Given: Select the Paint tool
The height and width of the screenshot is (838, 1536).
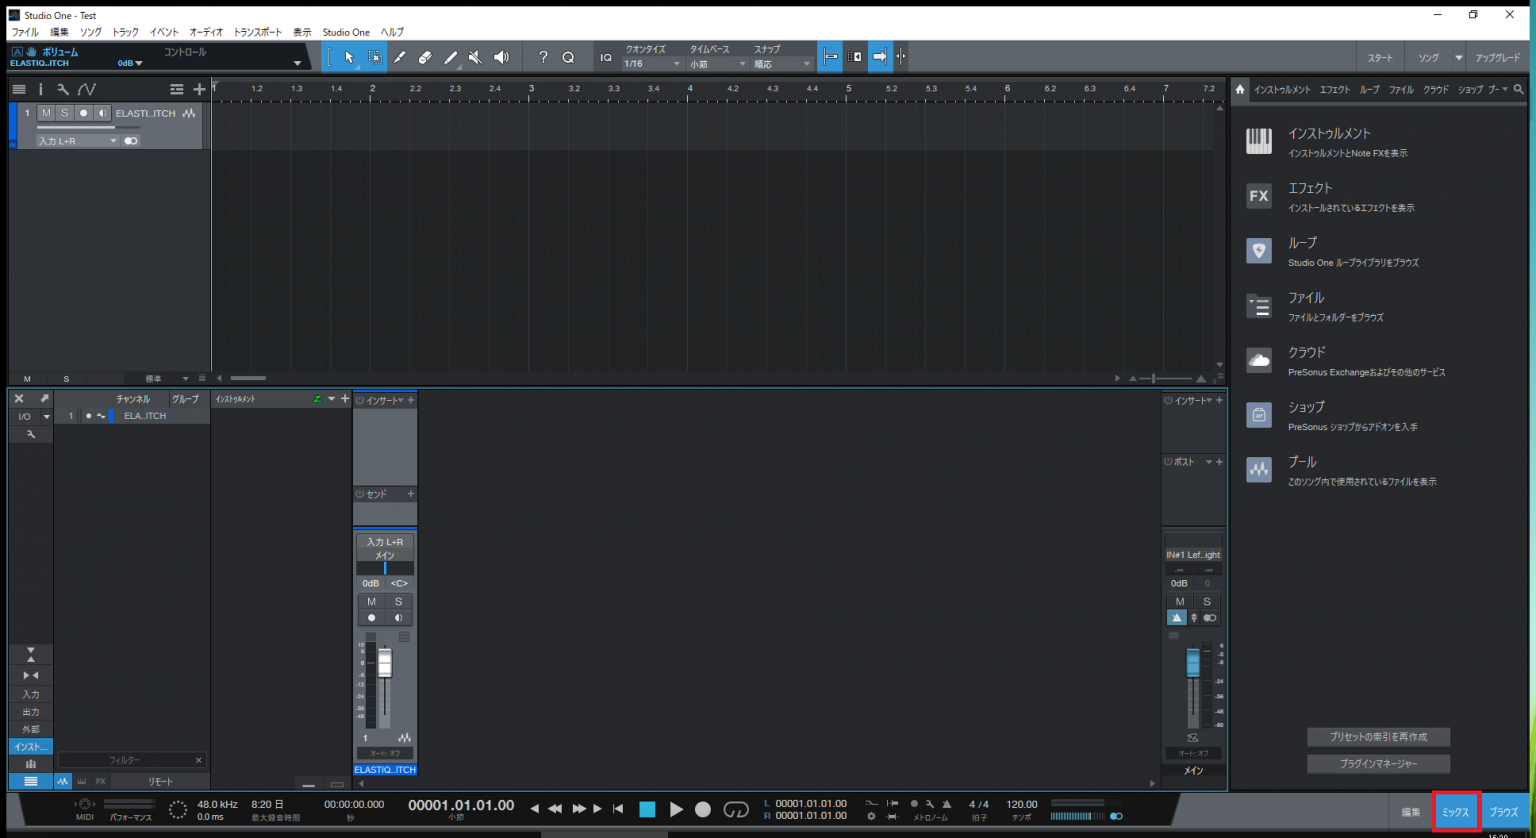Looking at the screenshot, I should (x=450, y=57).
